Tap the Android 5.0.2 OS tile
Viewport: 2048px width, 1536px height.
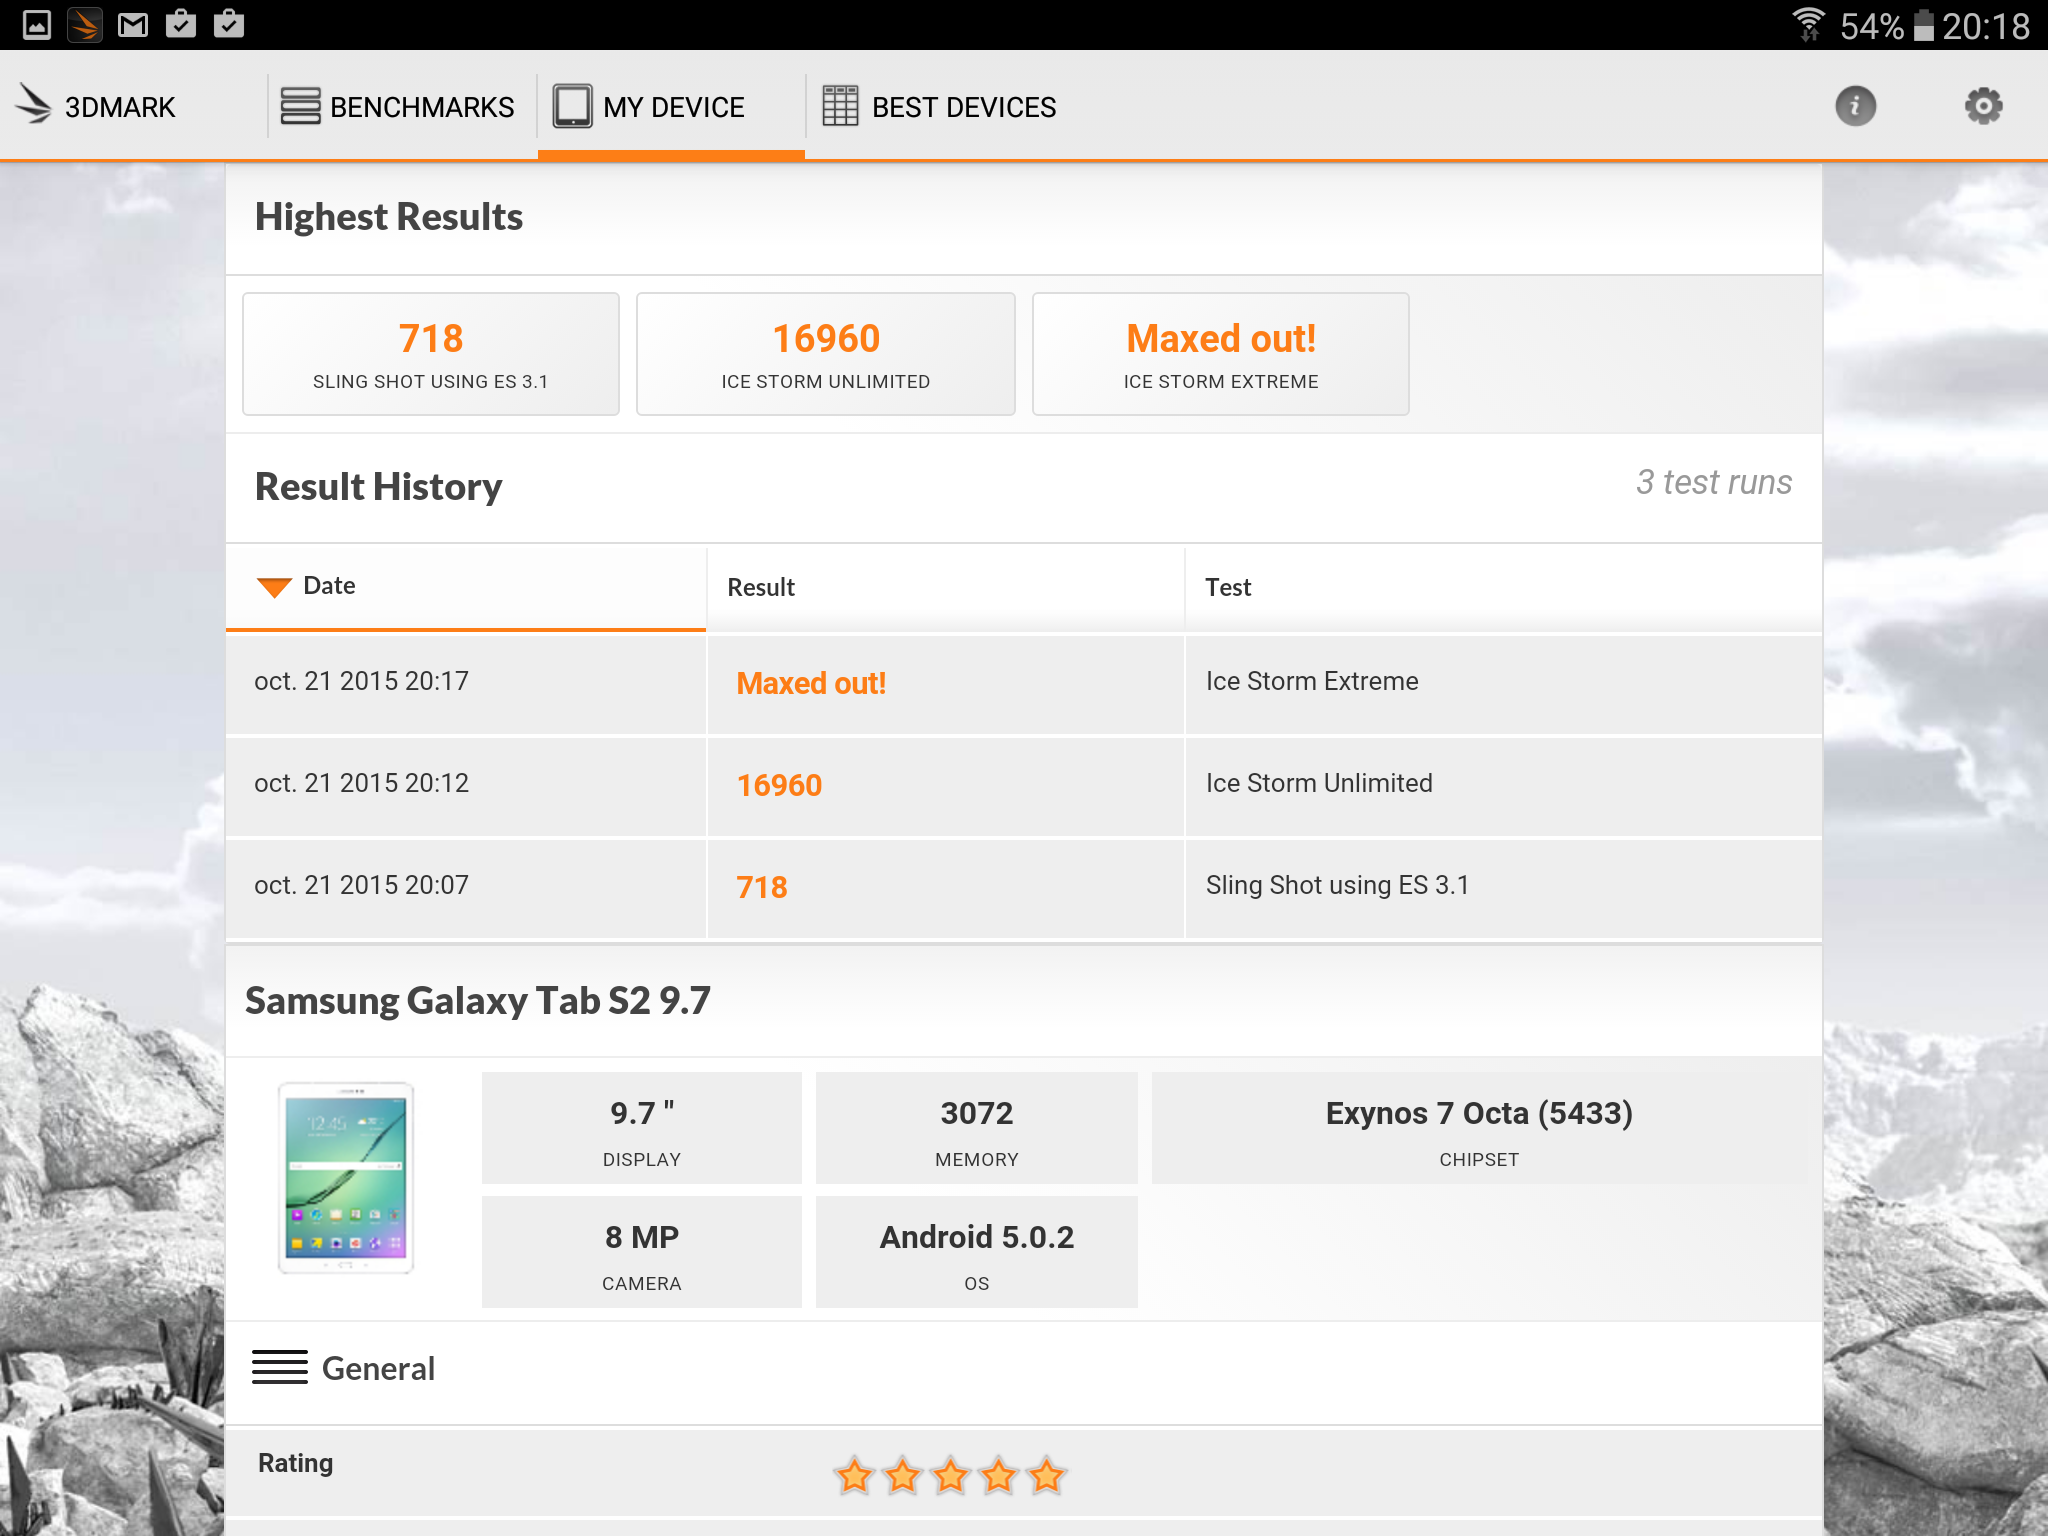pos(977,1252)
